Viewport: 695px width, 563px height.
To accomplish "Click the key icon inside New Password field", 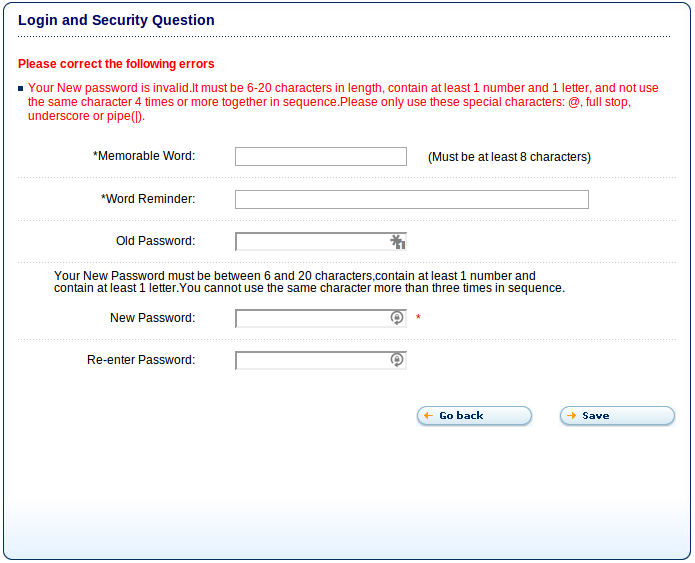I will point(397,318).
